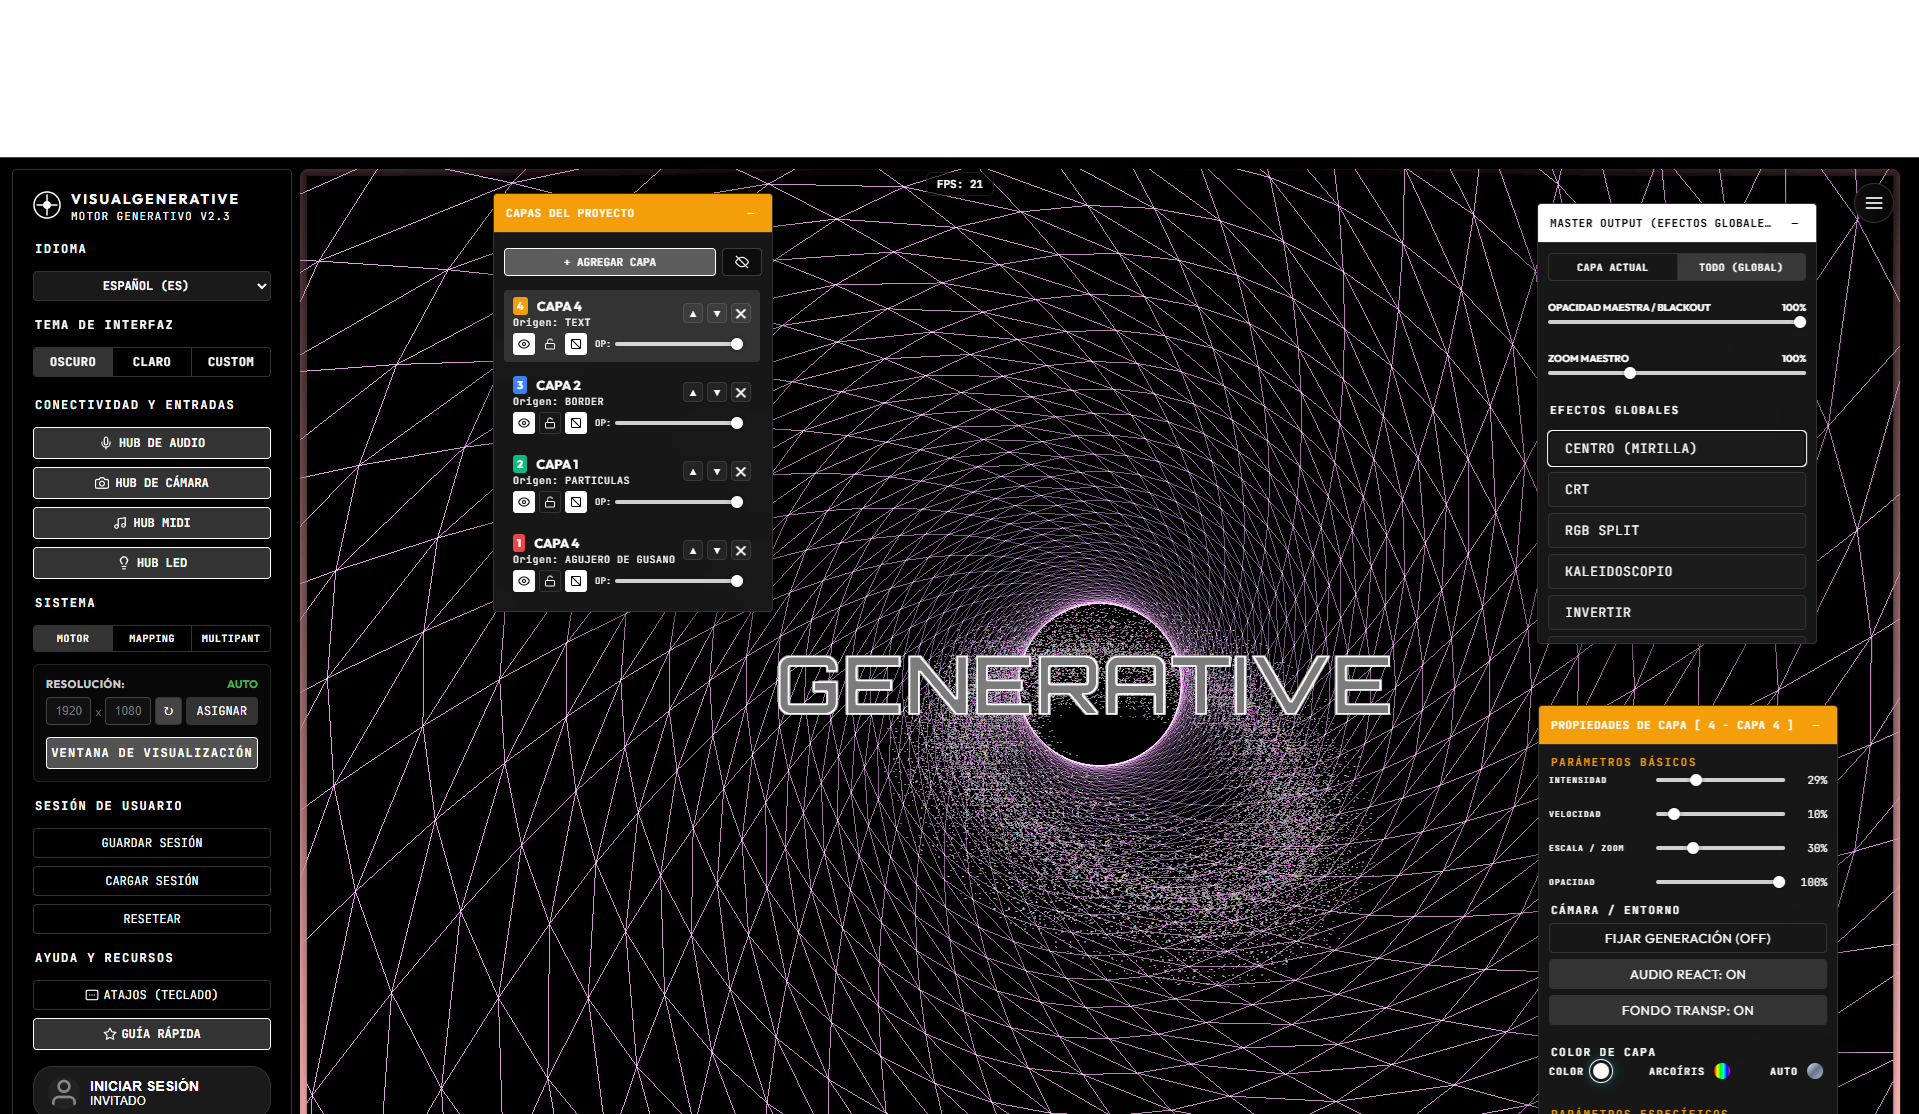Collapse the Master Output panel
This screenshot has width=1919, height=1114.
(1795, 223)
